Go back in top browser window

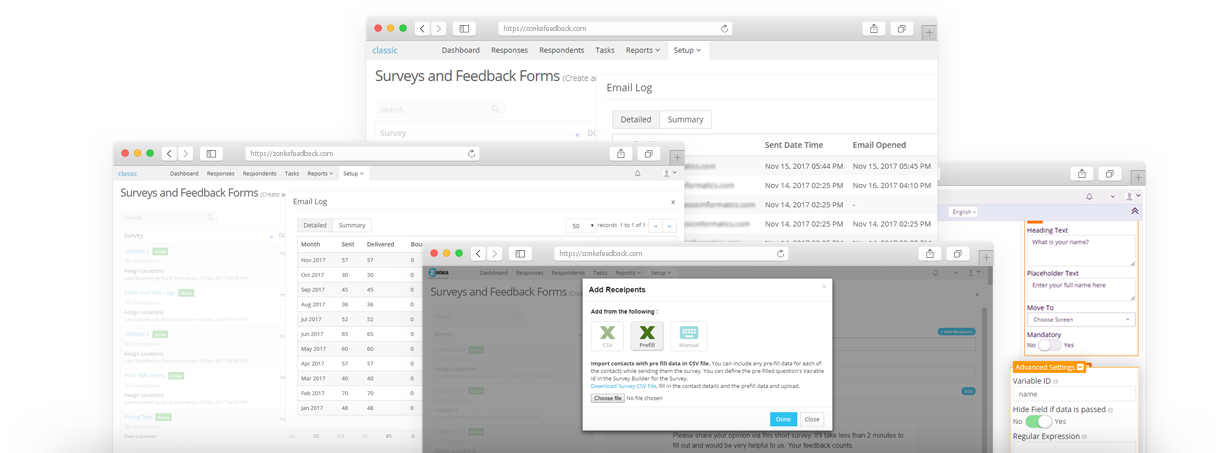[422, 29]
